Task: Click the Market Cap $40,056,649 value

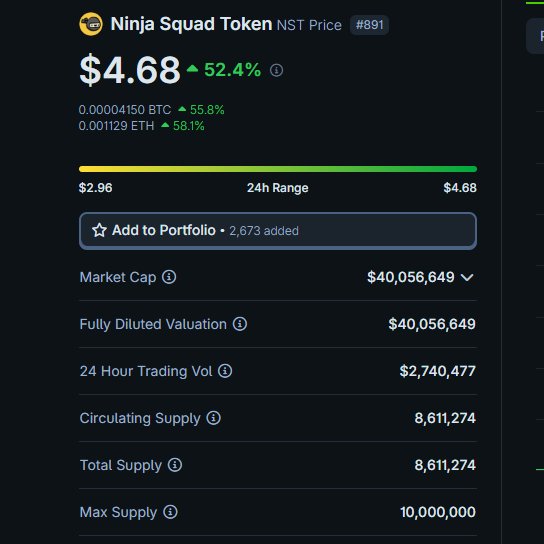Action: click(411, 277)
